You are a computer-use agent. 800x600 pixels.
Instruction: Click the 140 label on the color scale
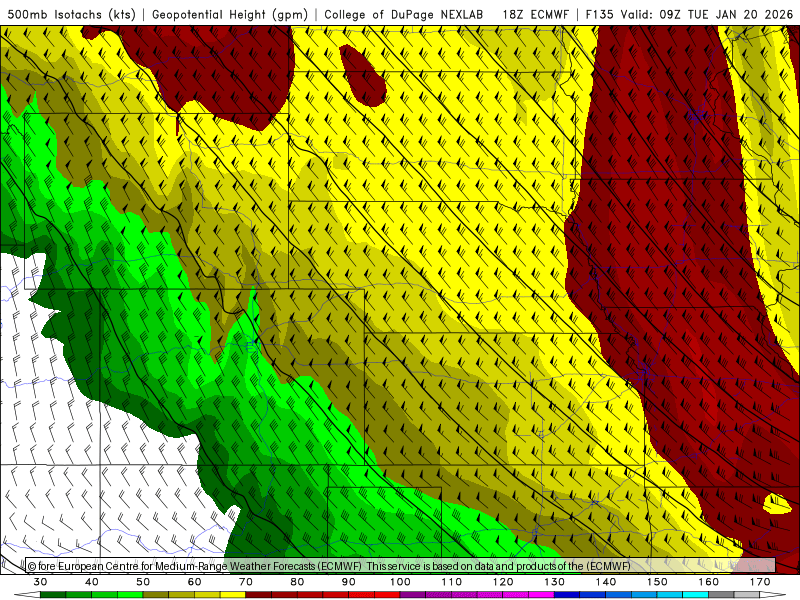[606, 582]
